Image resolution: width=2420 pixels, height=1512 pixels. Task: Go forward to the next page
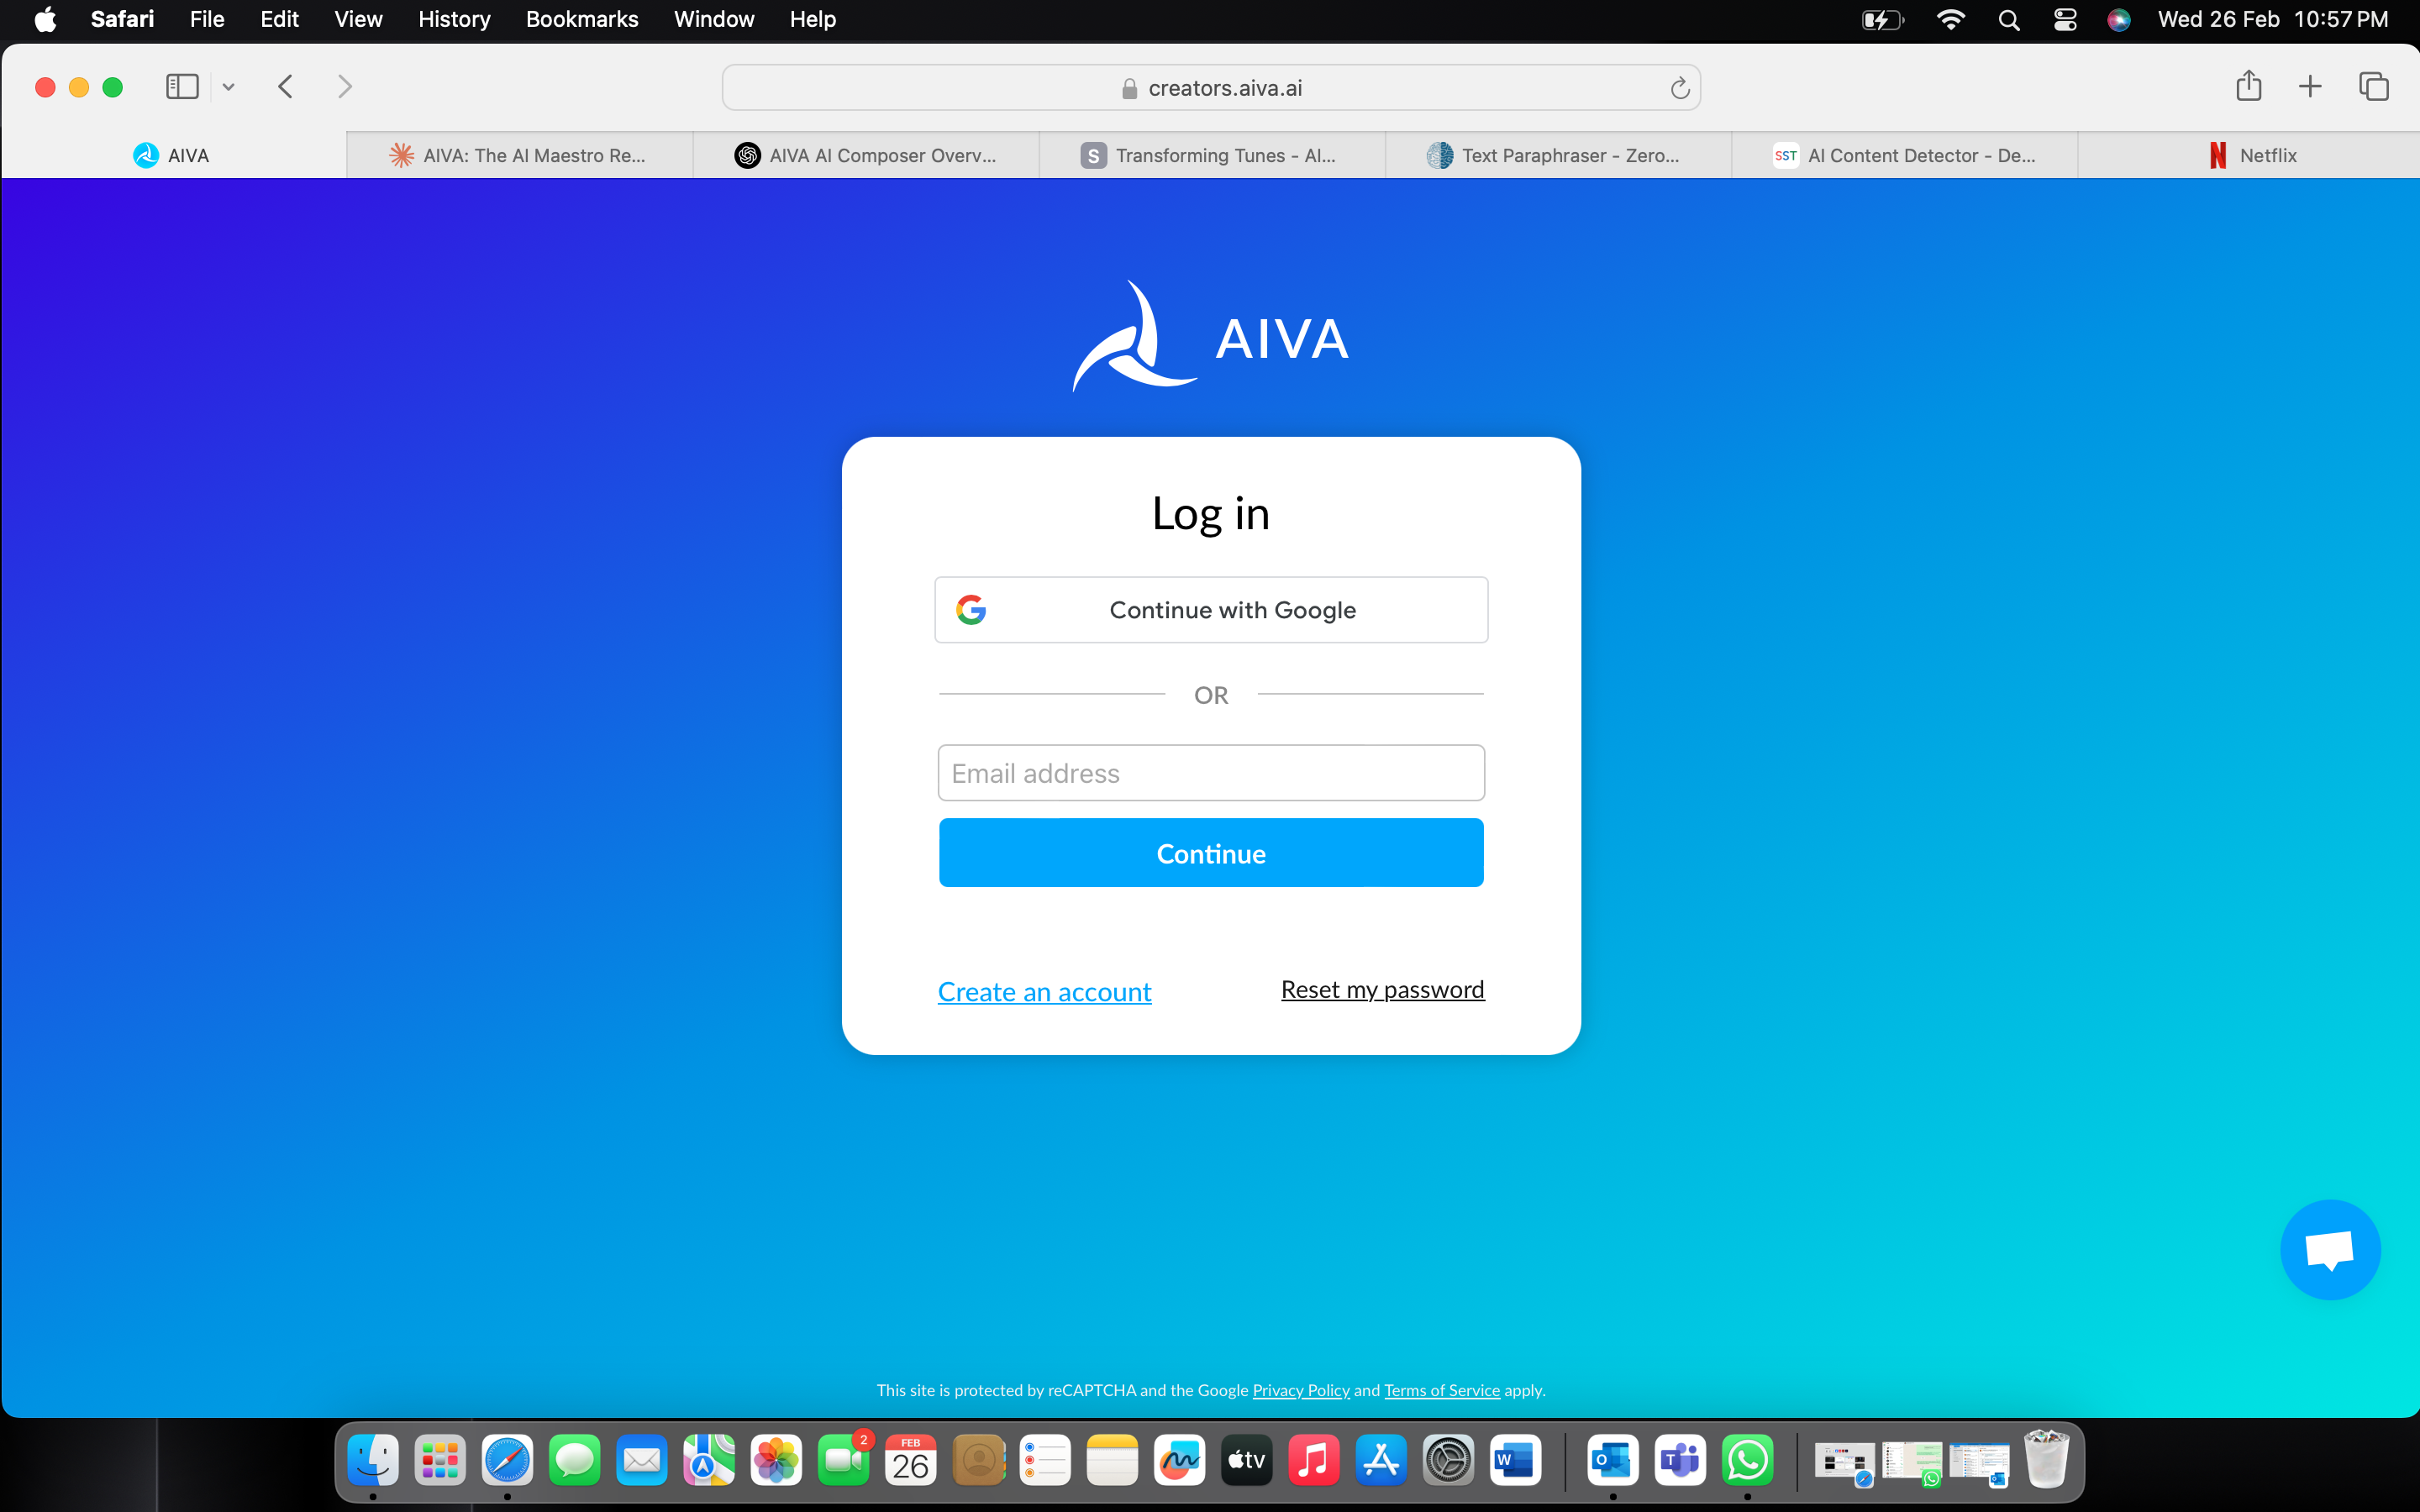click(345, 87)
